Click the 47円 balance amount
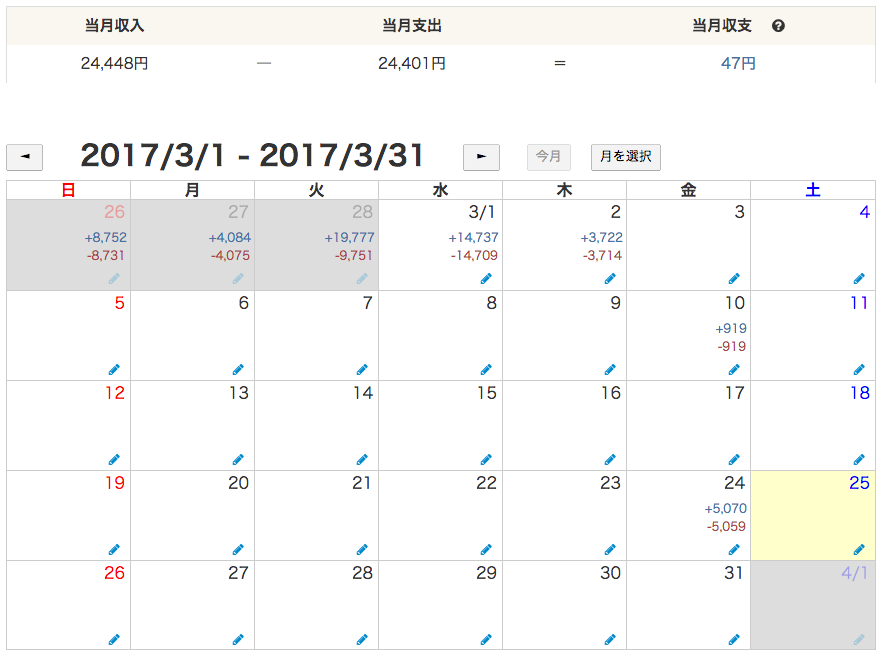Viewport: 888px width, 667px height. (738, 63)
